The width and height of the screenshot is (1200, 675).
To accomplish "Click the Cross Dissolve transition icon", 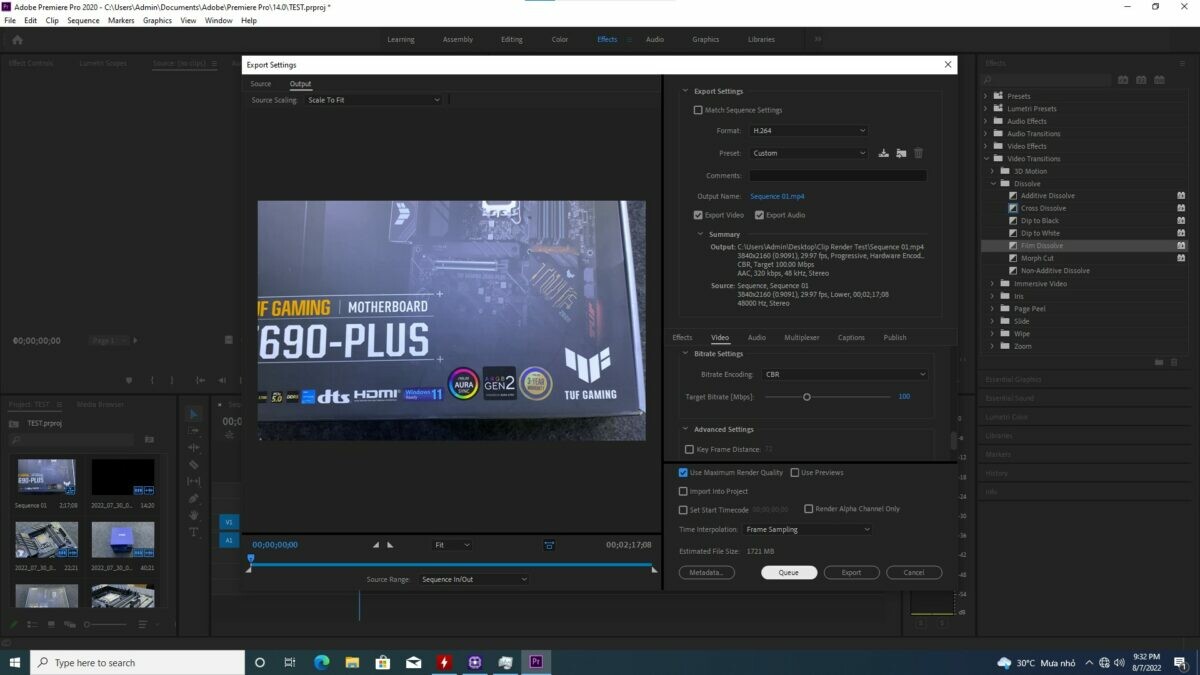I will pos(1013,208).
